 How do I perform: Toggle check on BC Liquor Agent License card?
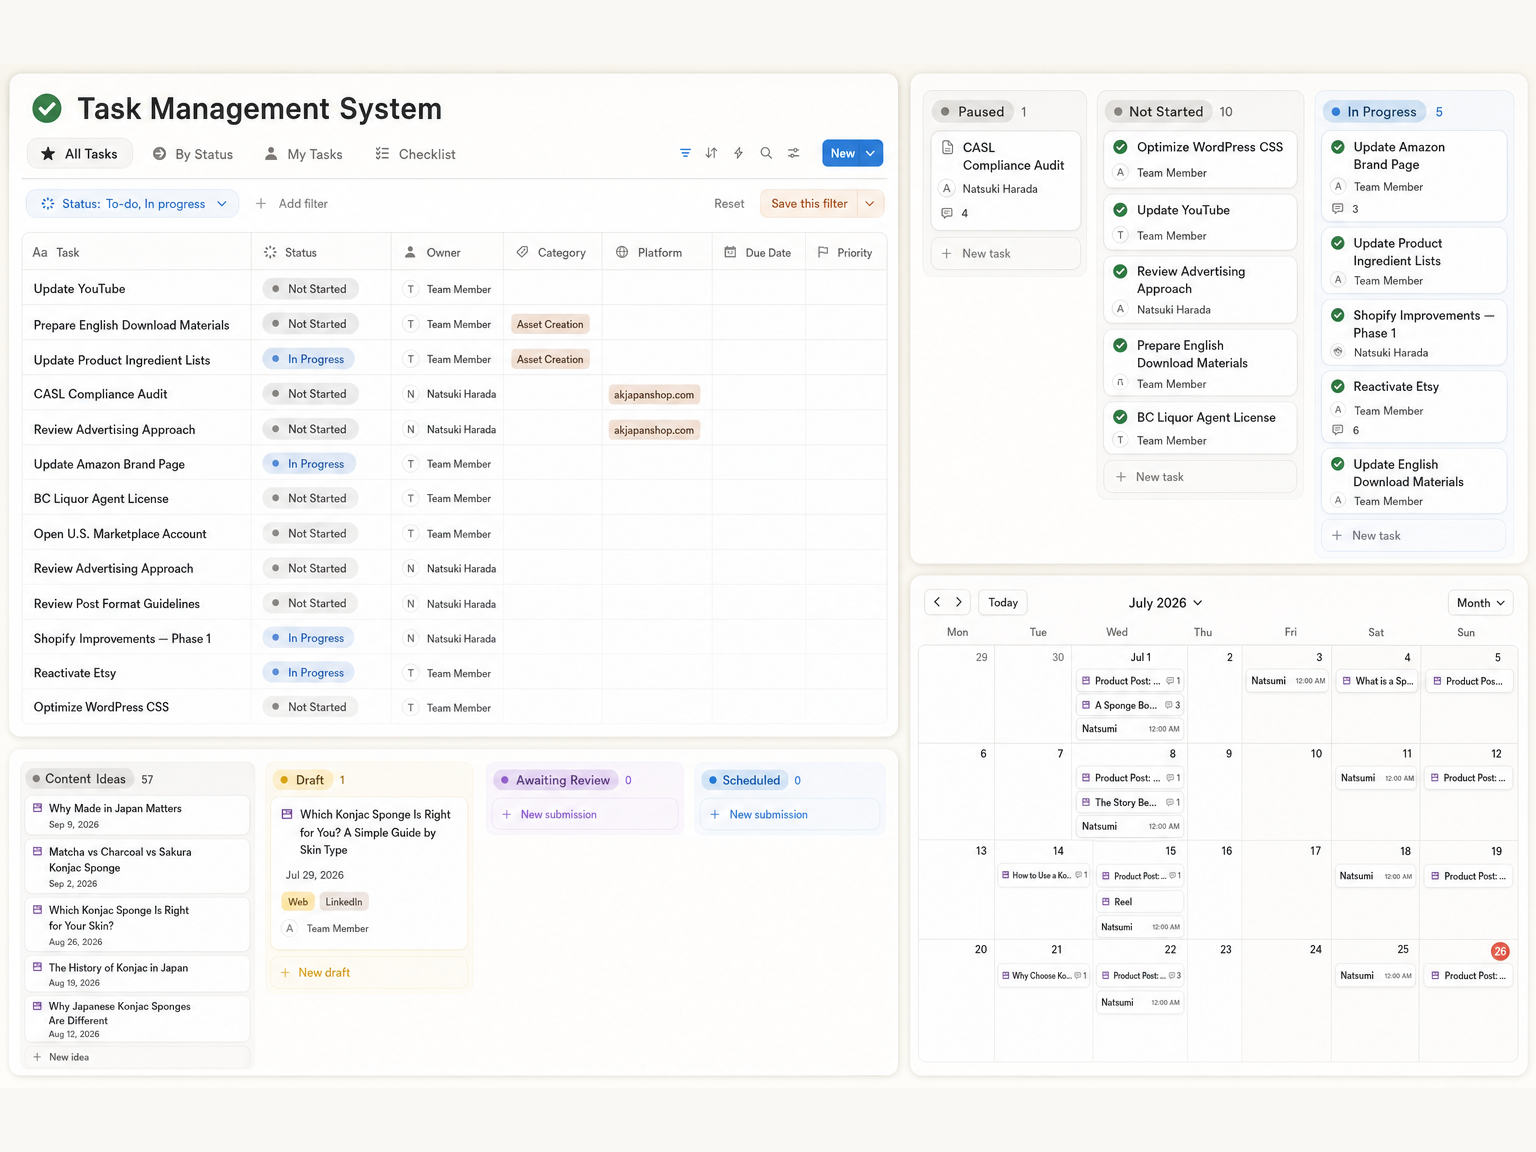pos(1121,417)
